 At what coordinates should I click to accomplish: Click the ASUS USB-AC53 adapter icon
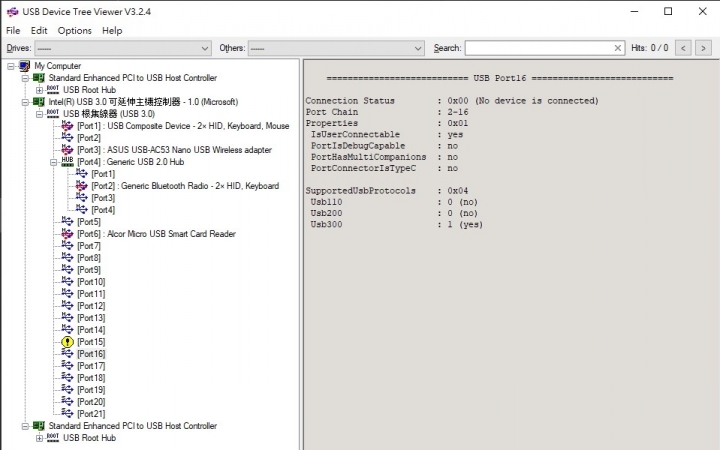tap(67, 150)
